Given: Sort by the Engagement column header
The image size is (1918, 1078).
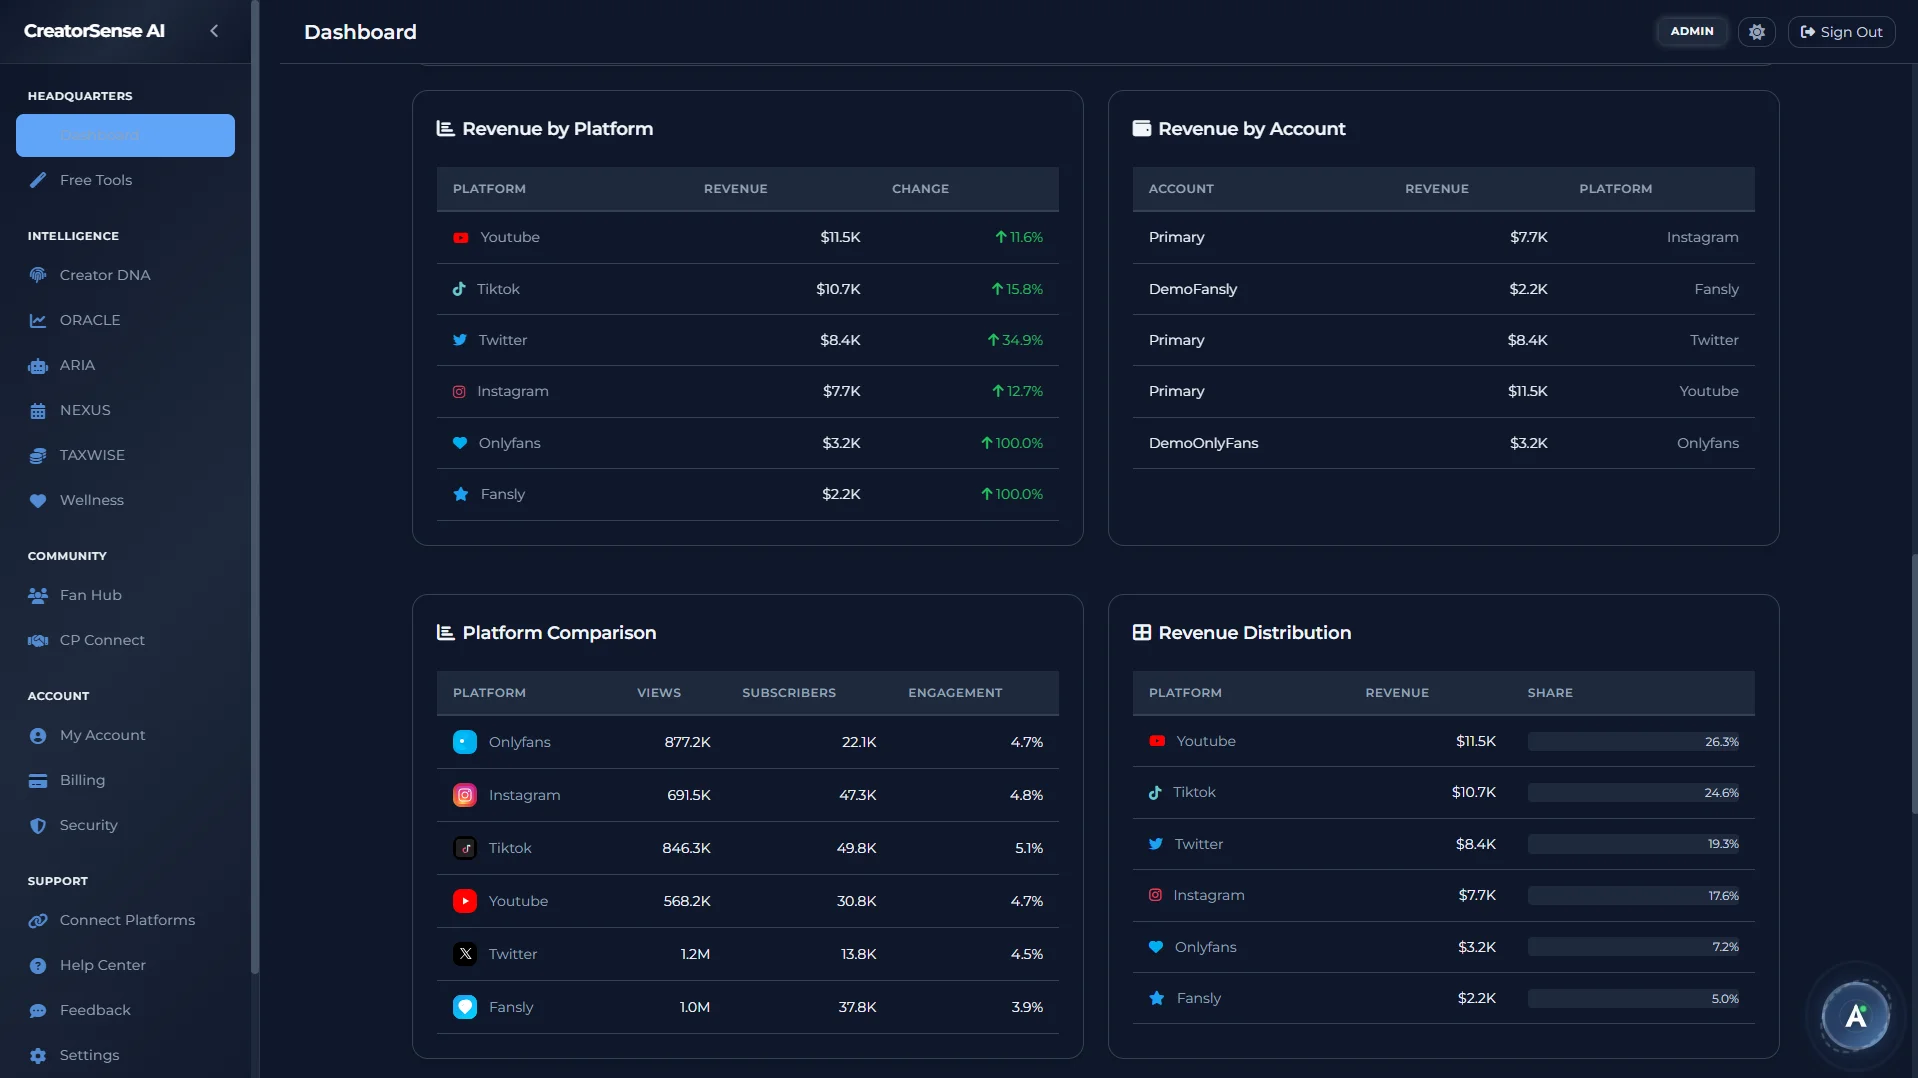Looking at the screenshot, I should 954,693.
